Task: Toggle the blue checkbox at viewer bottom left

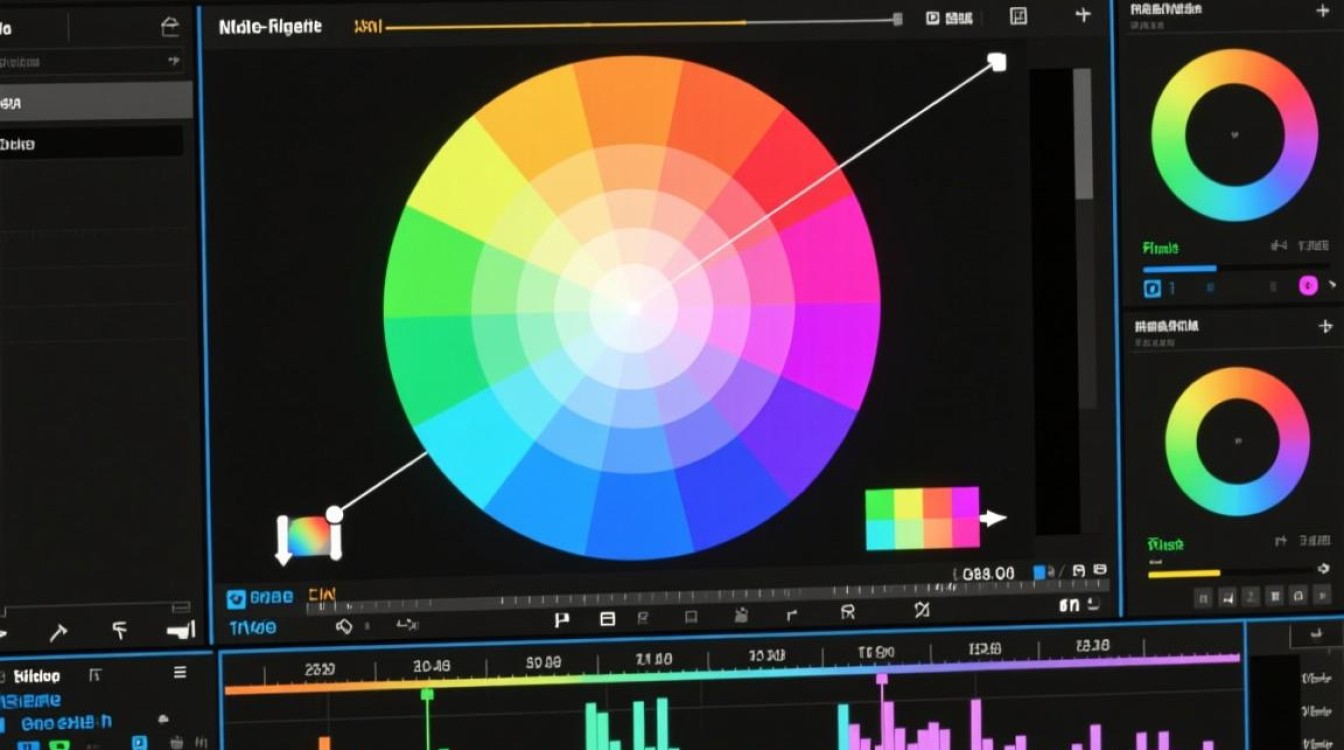Action: coord(236,599)
